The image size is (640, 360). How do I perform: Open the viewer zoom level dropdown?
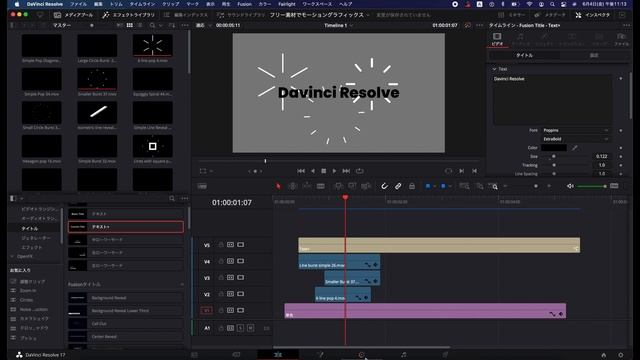(203, 25)
